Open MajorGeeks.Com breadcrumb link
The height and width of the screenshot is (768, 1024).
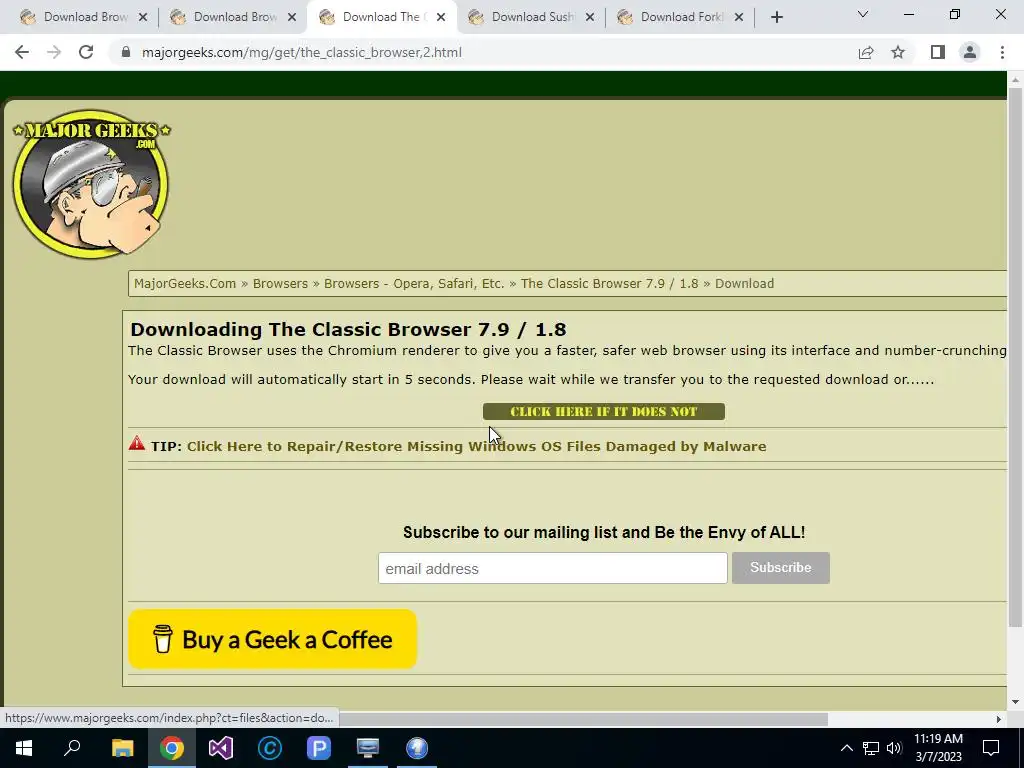tap(185, 283)
